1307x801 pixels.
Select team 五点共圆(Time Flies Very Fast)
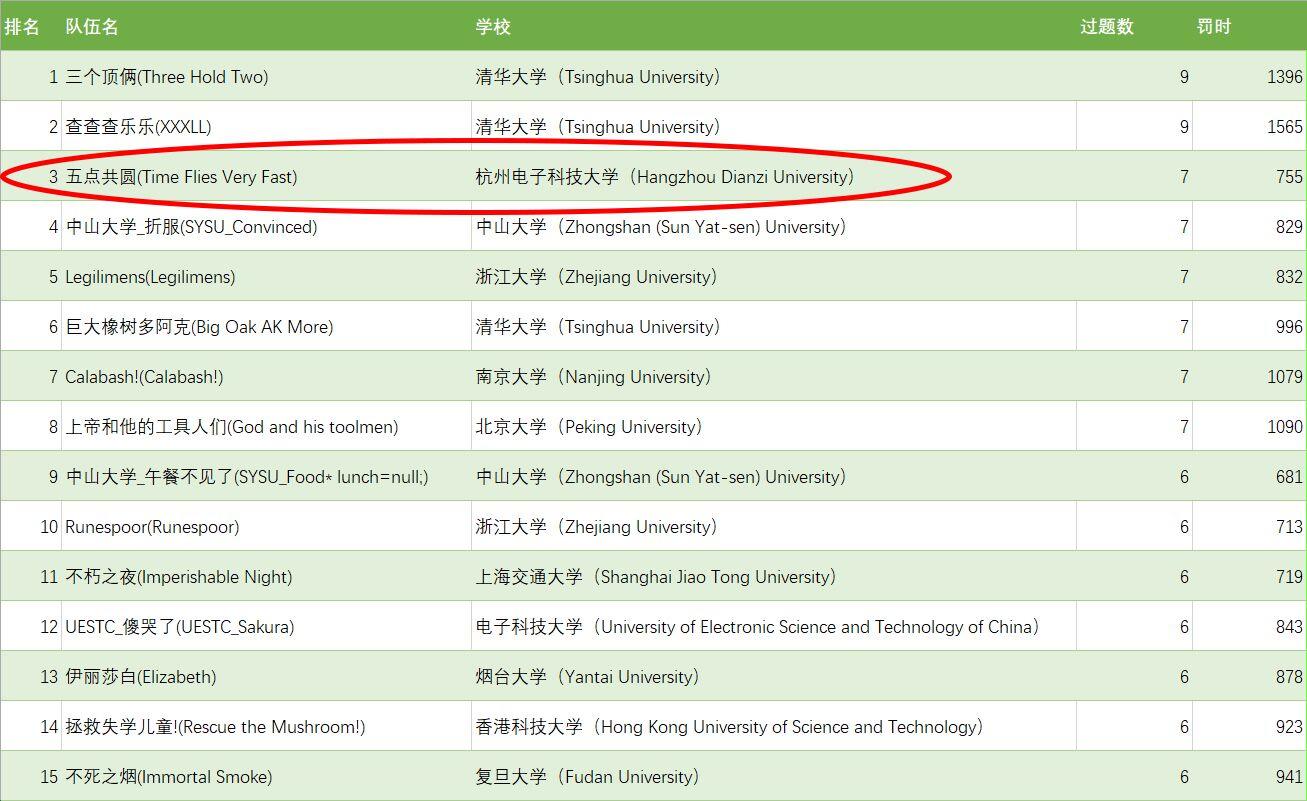(x=181, y=177)
